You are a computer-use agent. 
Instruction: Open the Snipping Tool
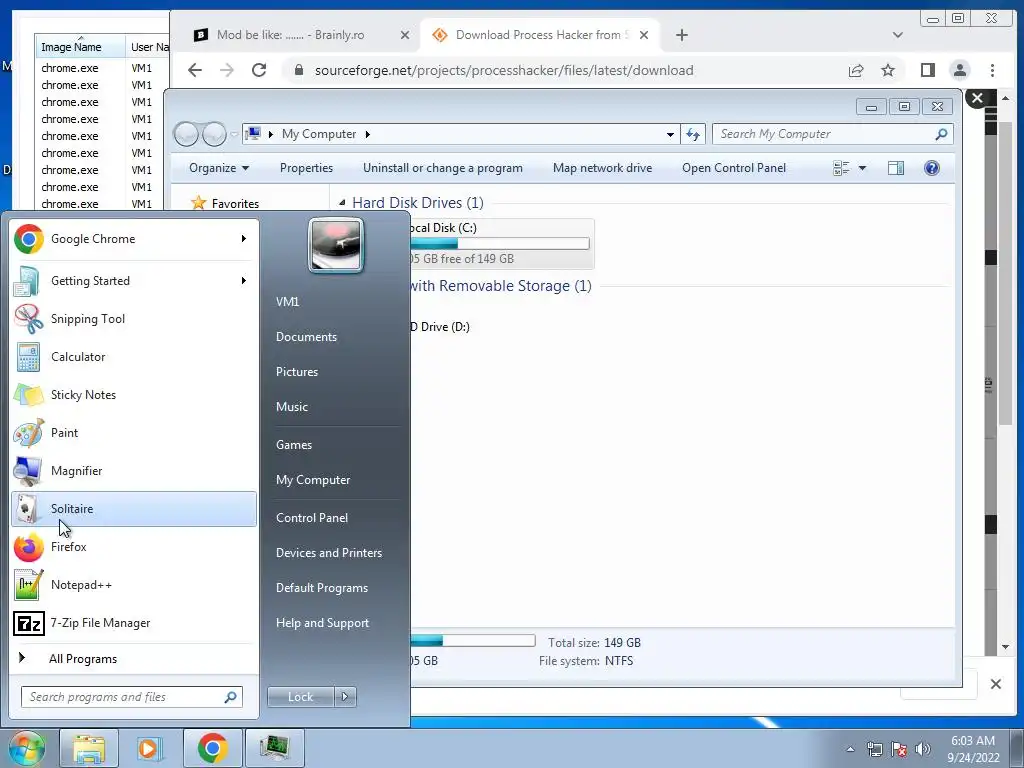134,319
